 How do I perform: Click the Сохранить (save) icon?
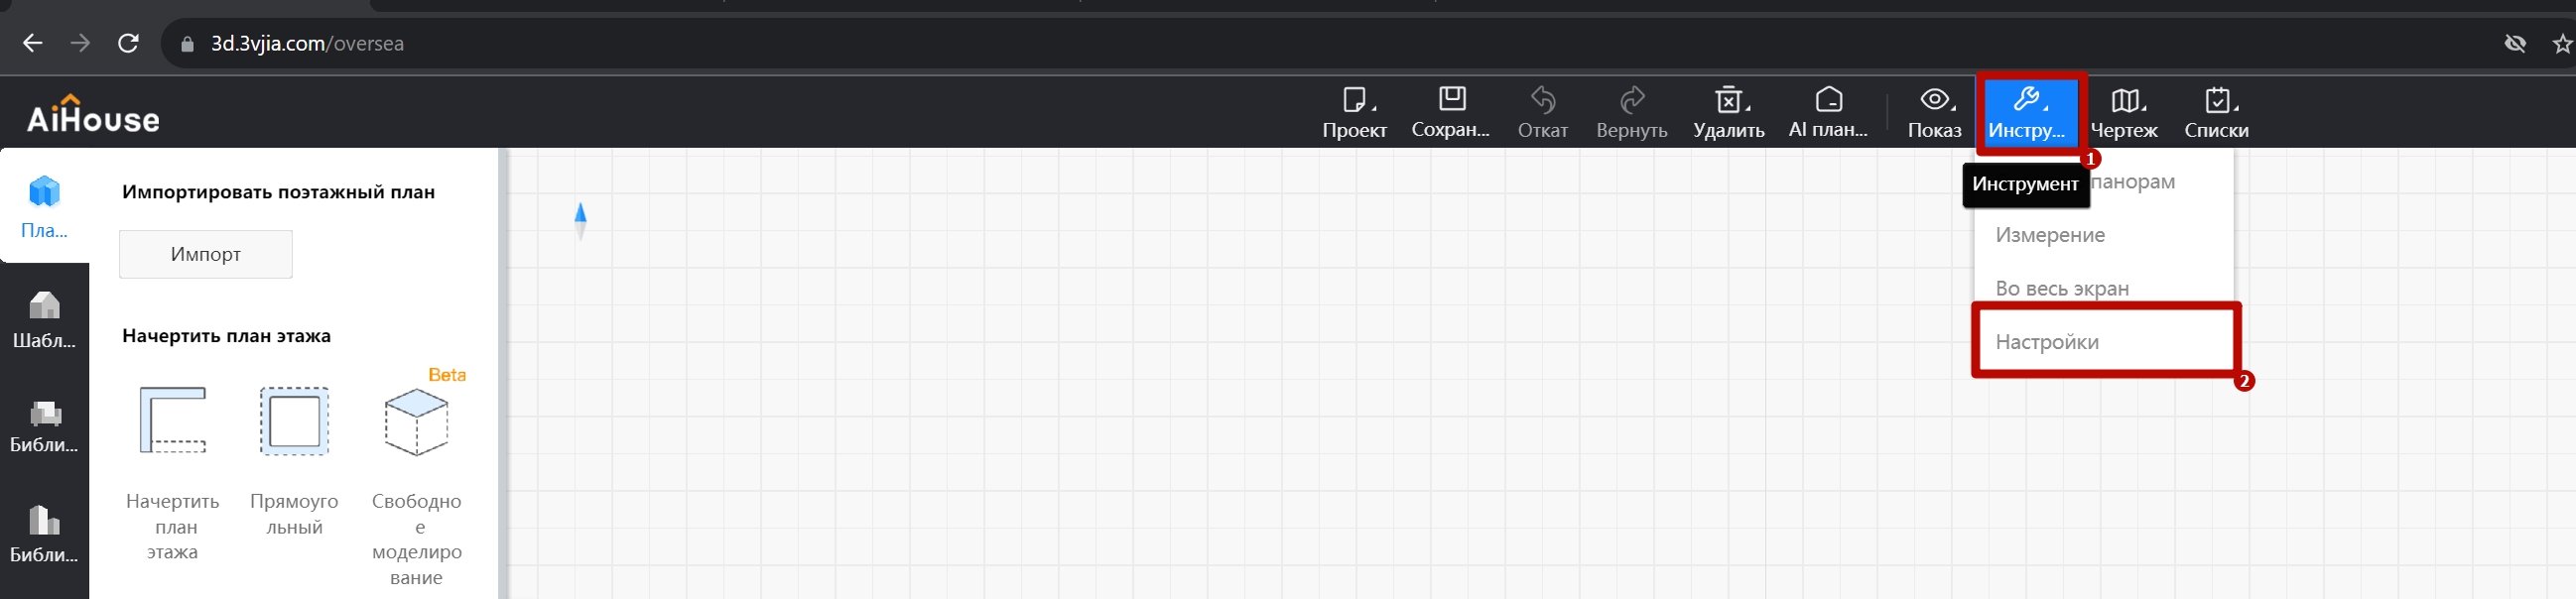coord(1450,112)
